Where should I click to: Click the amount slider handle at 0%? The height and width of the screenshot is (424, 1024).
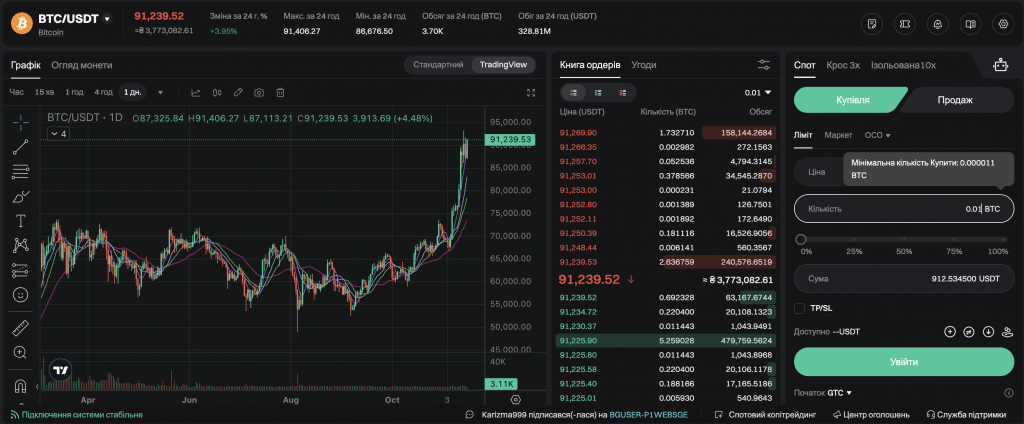click(x=801, y=240)
